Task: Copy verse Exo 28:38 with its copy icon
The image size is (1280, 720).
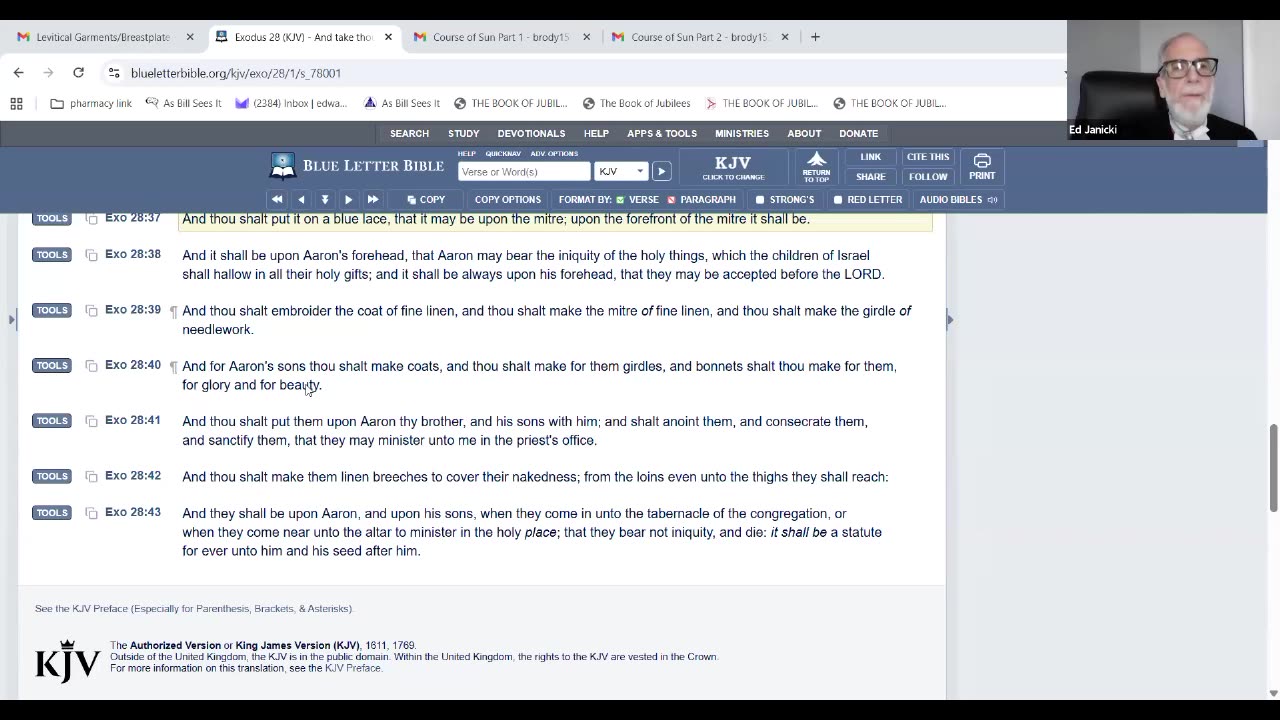Action: tap(91, 255)
